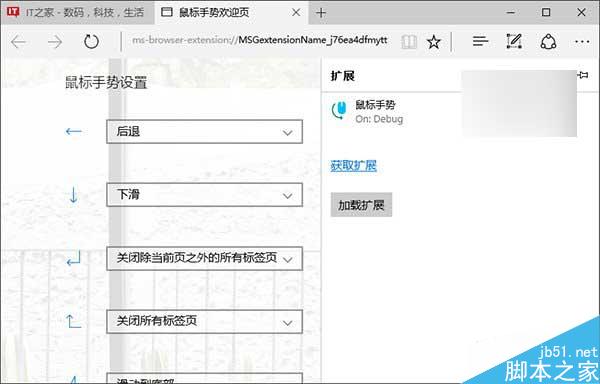The height and width of the screenshot is (384, 600).
Task: Expand the 关闭除当前页之外的所有标签页 dropdown
Action: (x=204, y=259)
